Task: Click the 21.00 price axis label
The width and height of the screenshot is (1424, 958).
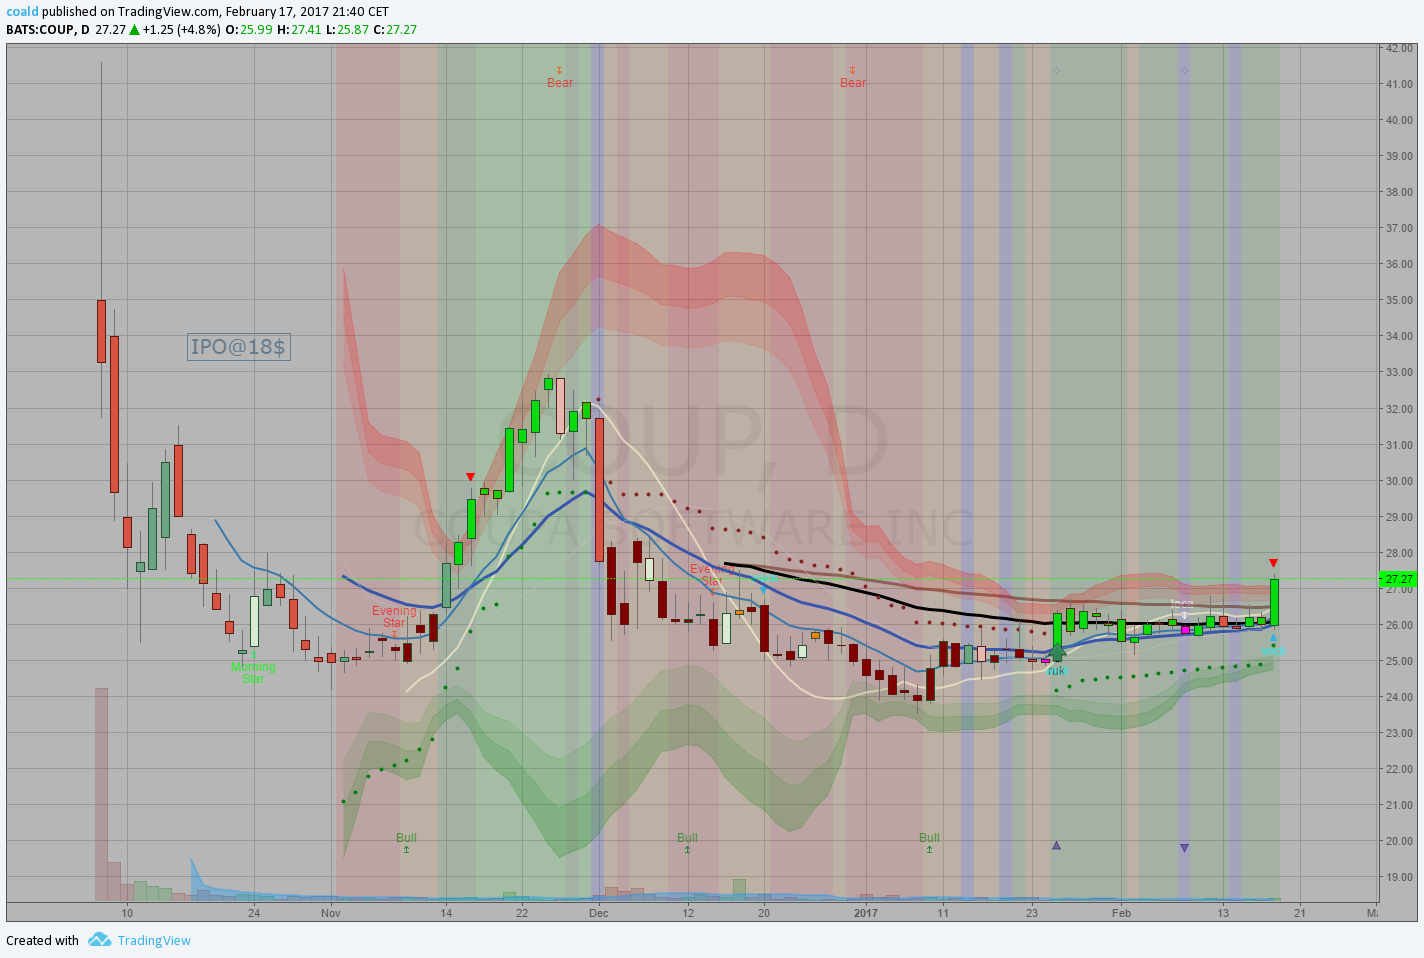Action: point(1399,805)
